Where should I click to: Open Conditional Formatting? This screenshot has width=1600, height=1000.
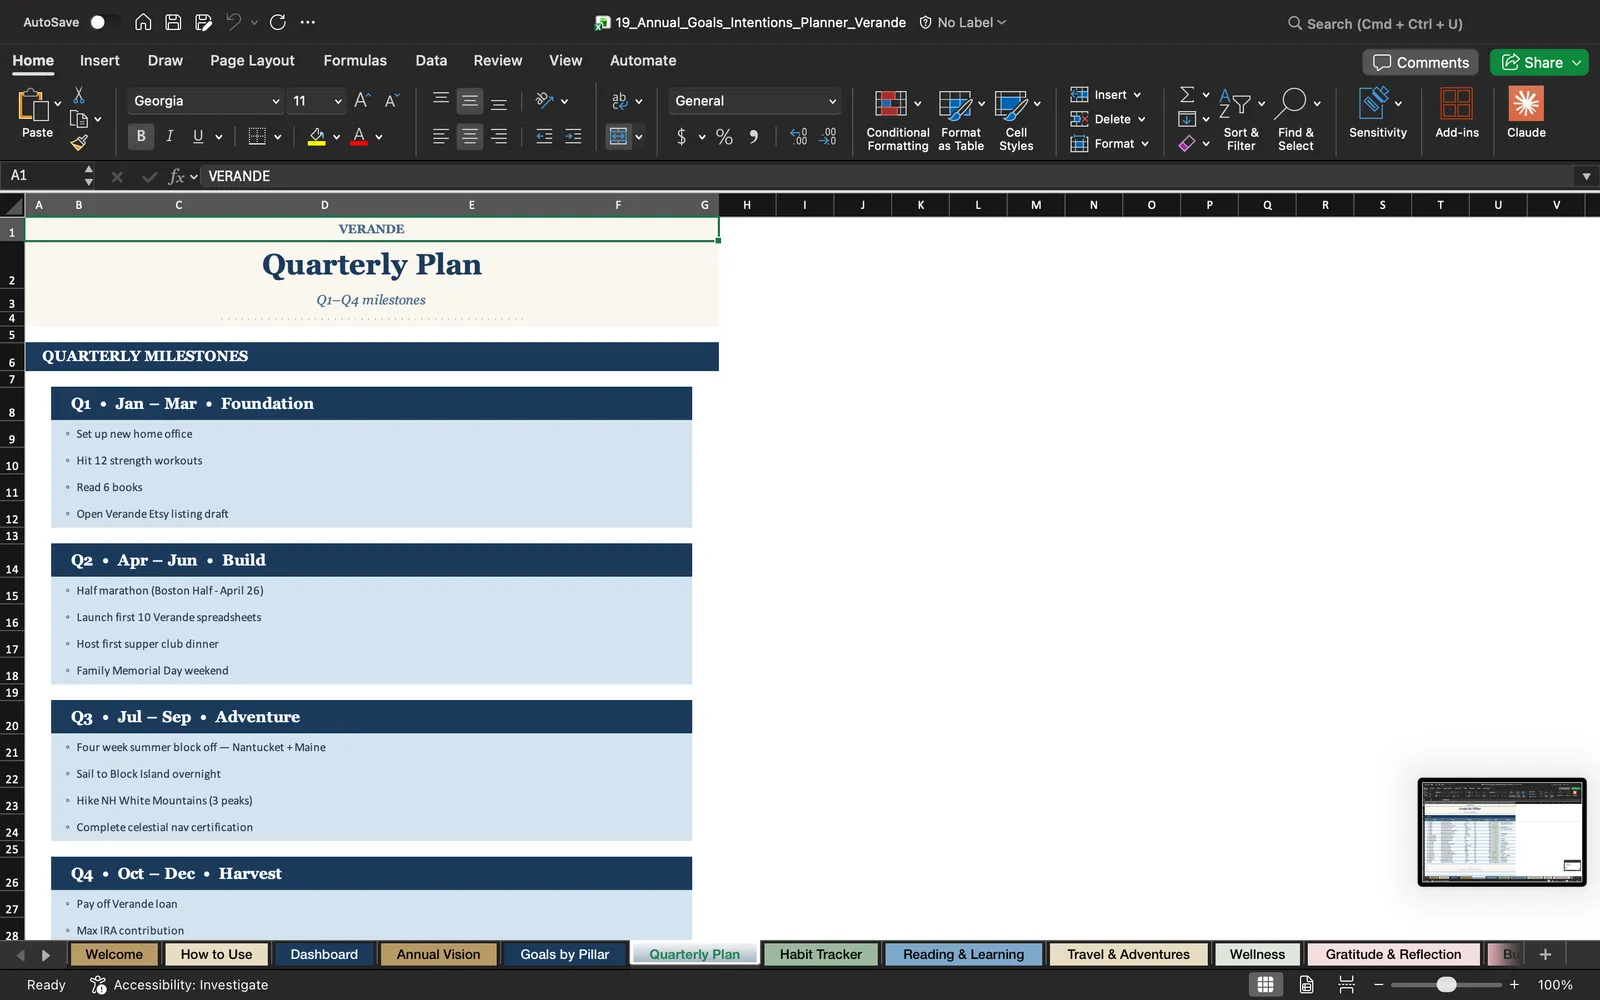tap(897, 120)
